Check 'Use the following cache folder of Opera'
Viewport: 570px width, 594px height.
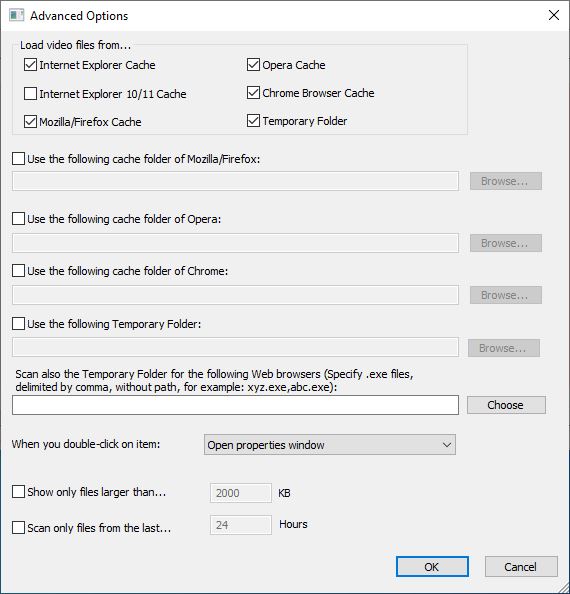pos(19,219)
